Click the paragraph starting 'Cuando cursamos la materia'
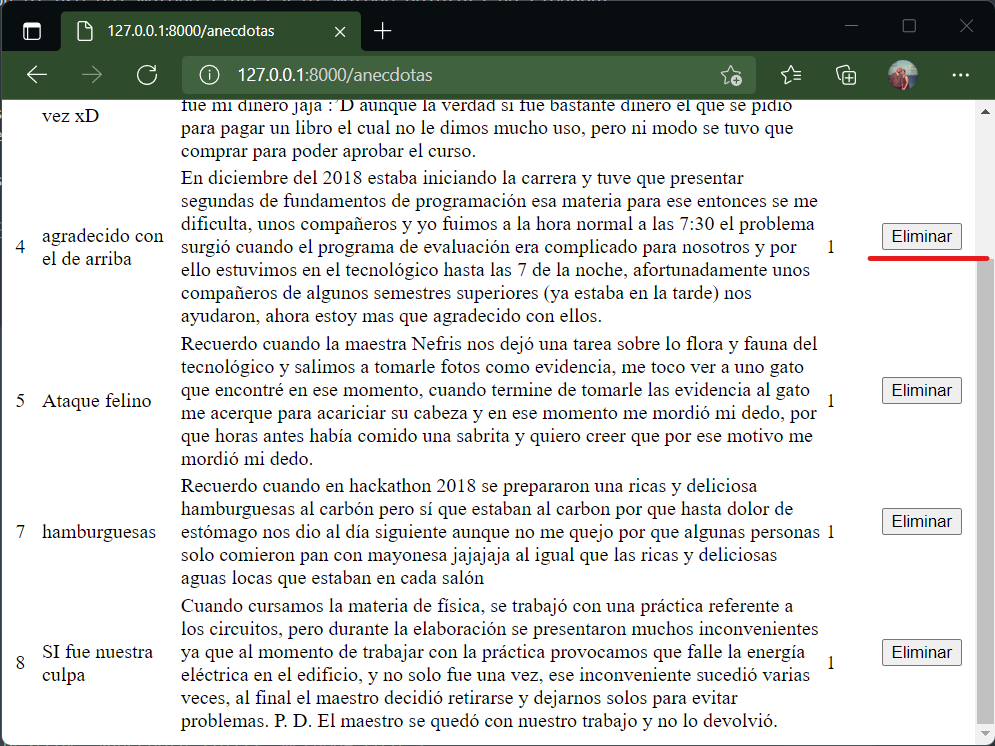 (x=499, y=663)
